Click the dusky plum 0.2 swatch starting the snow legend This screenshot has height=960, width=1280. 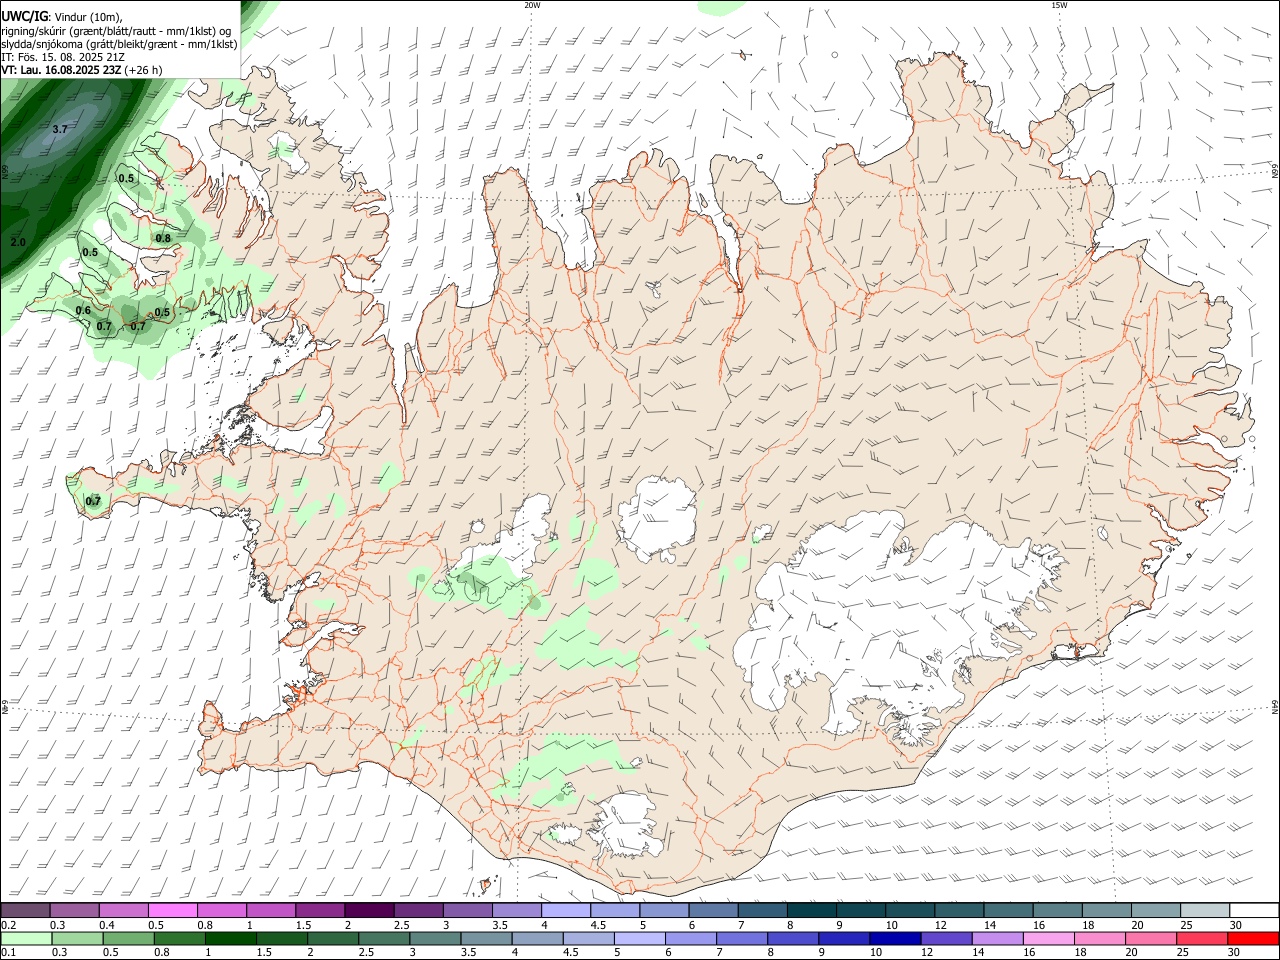pyautogui.click(x=26, y=911)
